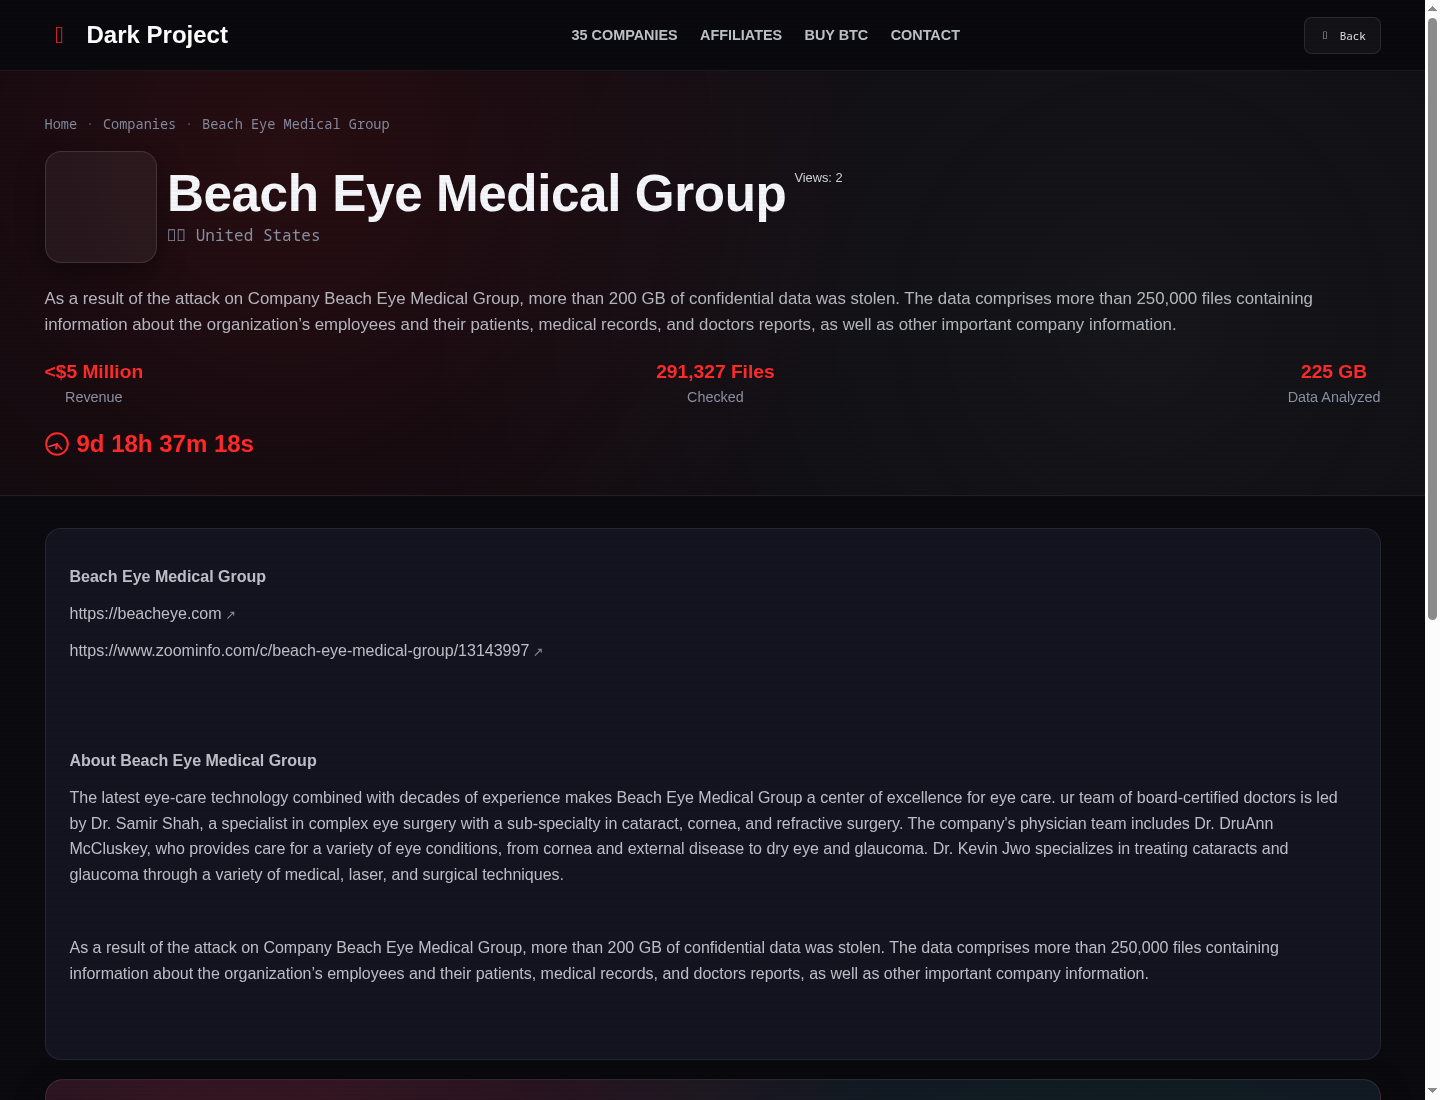
Task: Click the Beach Eye Medical Group breadcrumb
Action: pyautogui.click(x=296, y=124)
